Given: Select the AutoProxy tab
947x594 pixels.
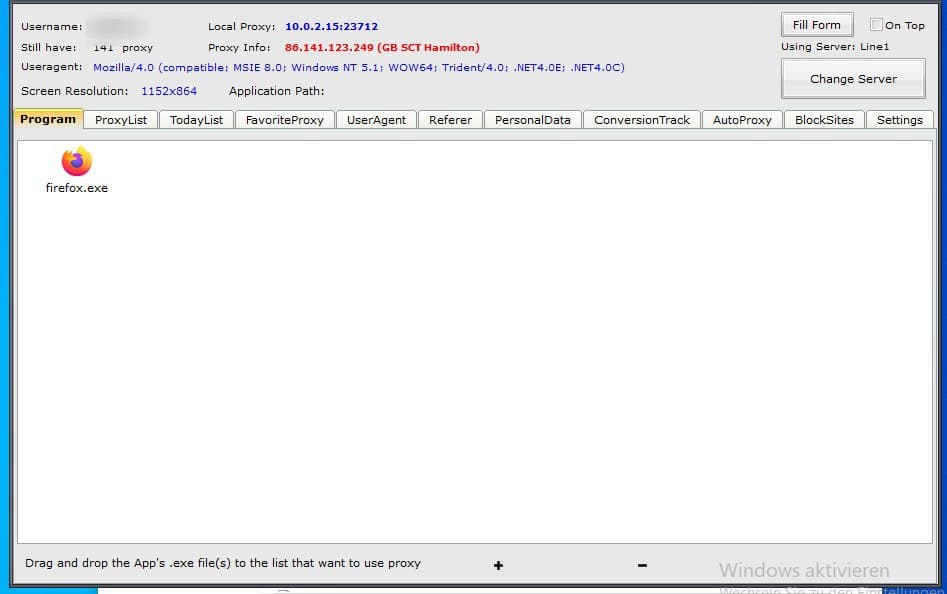Looking at the screenshot, I should pos(742,120).
